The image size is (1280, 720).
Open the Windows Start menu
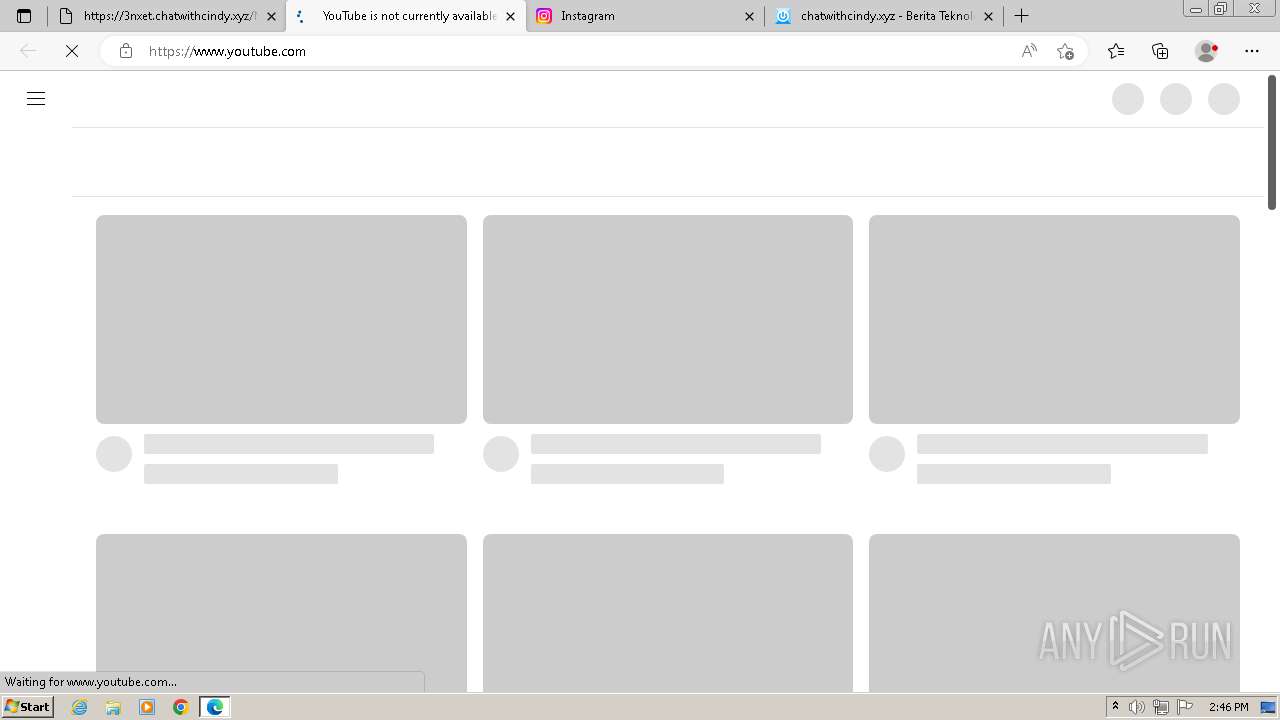(x=27, y=707)
